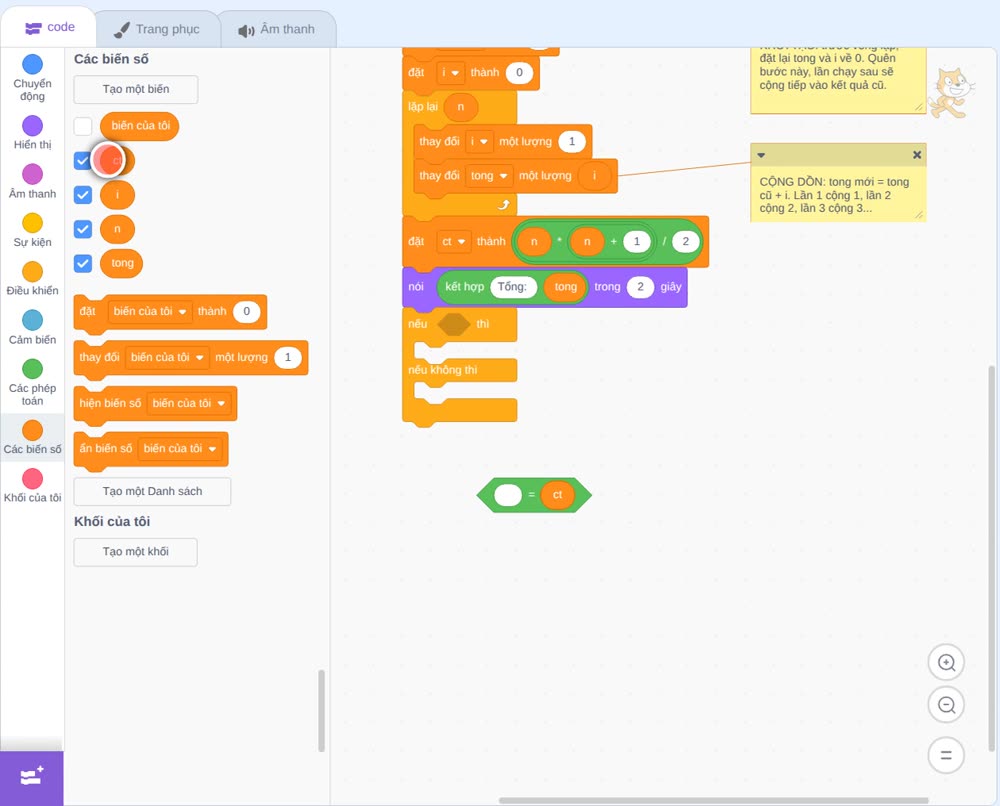Click the 'Tạo một Danh sách' button
Screen dimensions: 1000x806
(x=152, y=492)
